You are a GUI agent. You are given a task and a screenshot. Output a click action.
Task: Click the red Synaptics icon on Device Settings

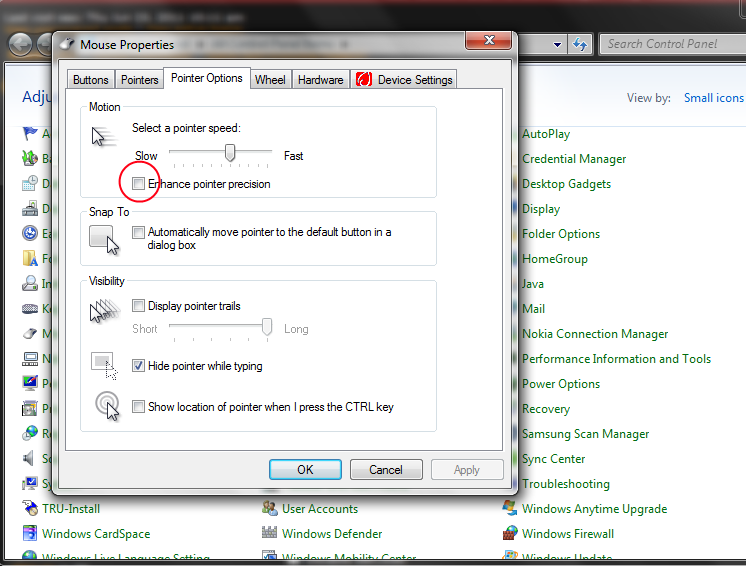pyautogui.click(x=363, y=80)
